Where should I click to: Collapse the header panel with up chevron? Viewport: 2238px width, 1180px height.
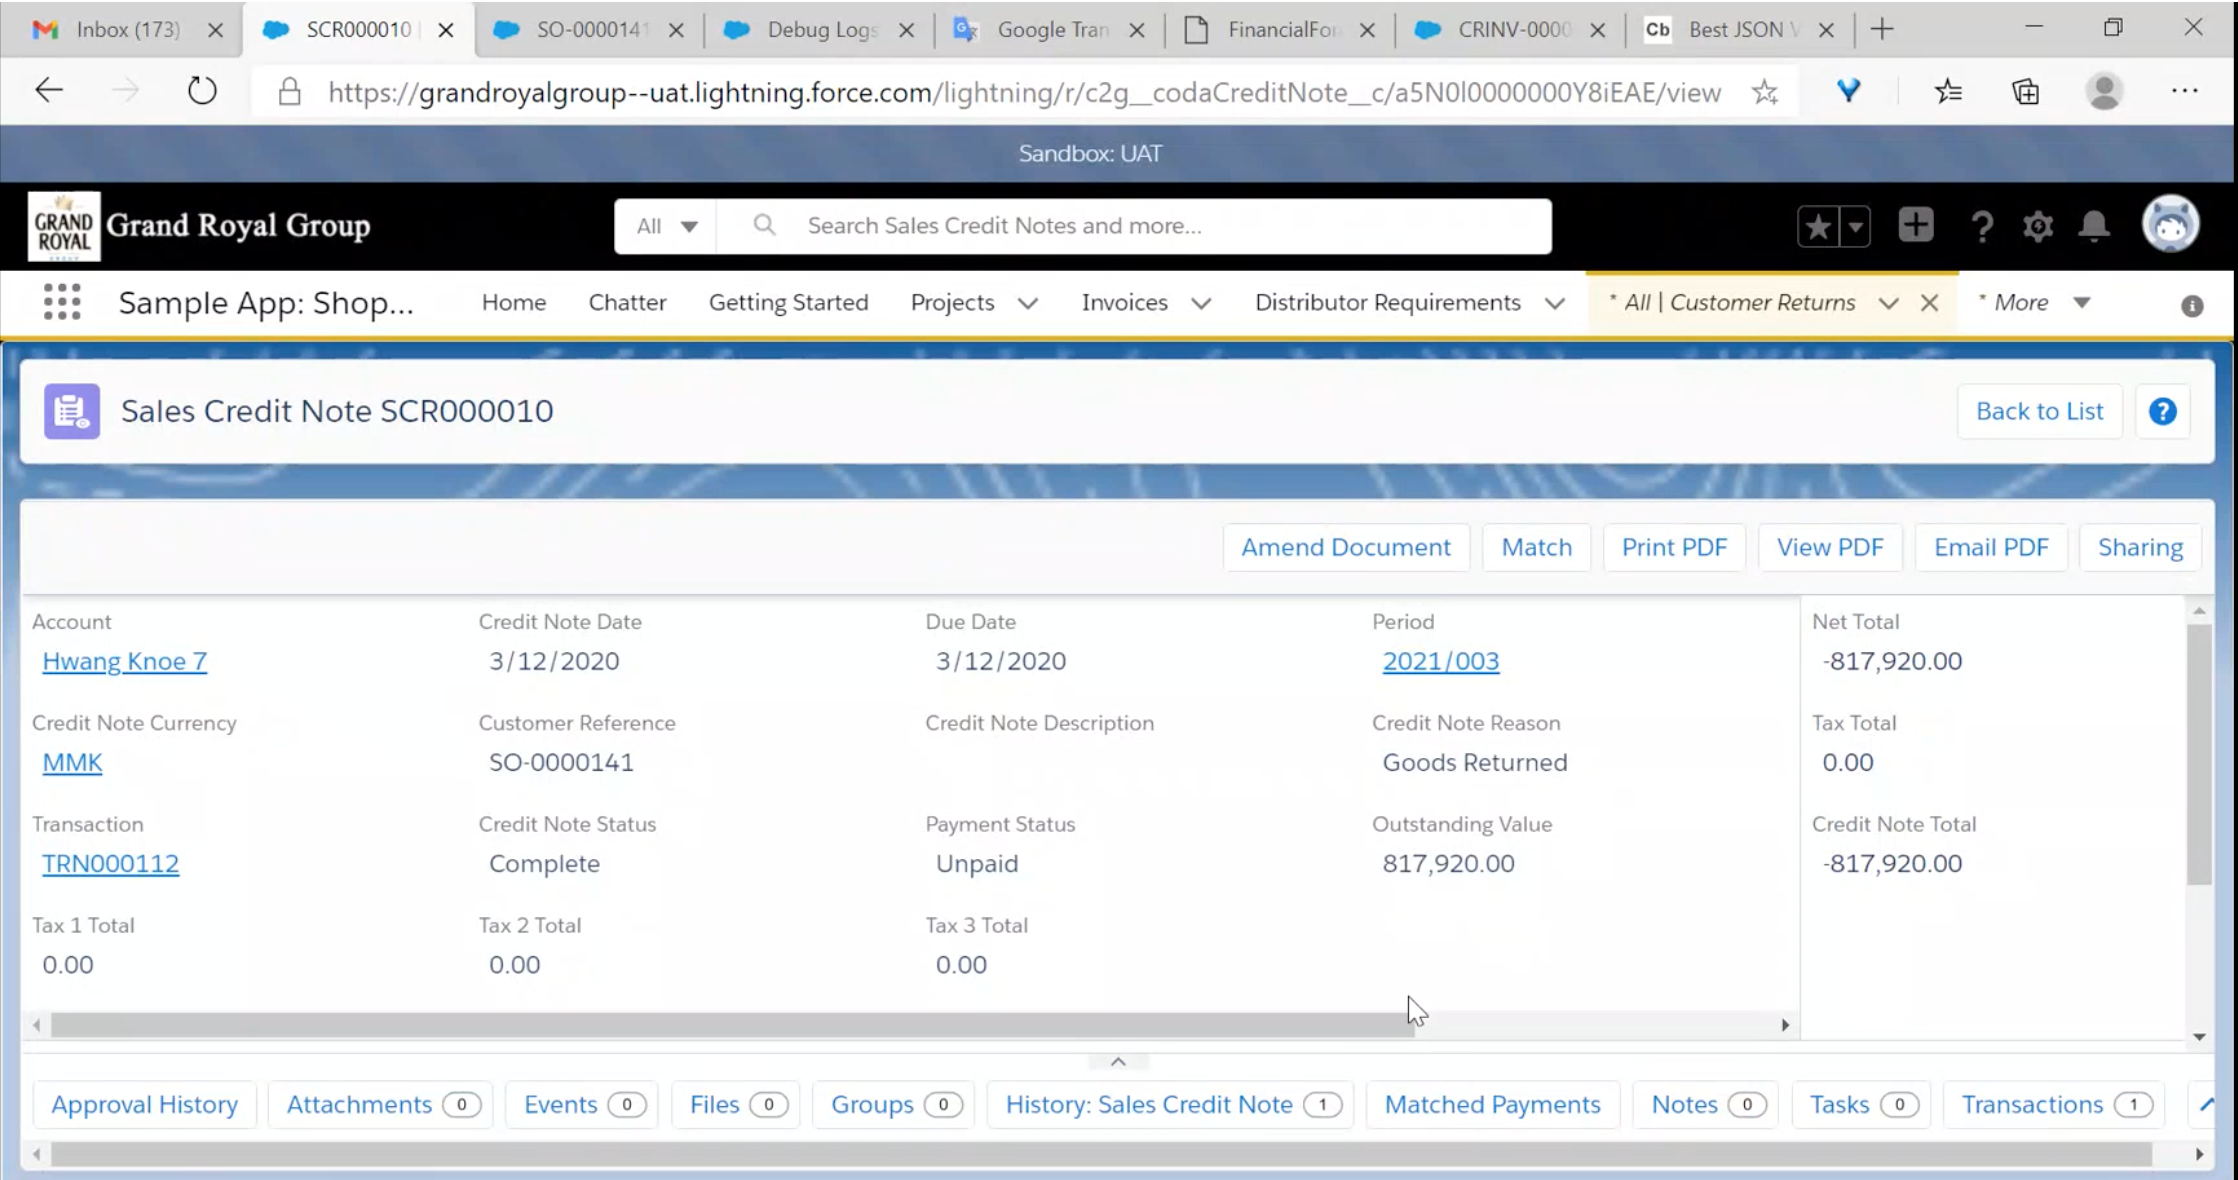[1118, 1062]
